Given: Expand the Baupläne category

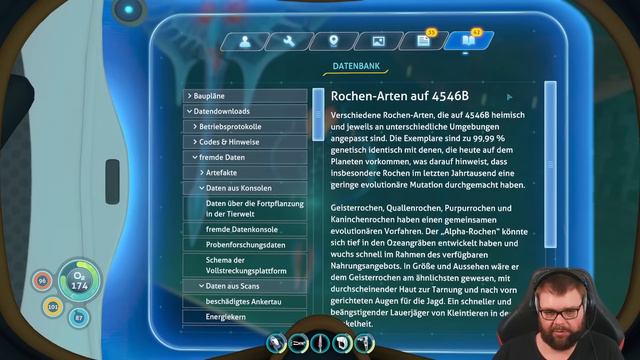Looking at the screenshot, I should tap(245, 96).
